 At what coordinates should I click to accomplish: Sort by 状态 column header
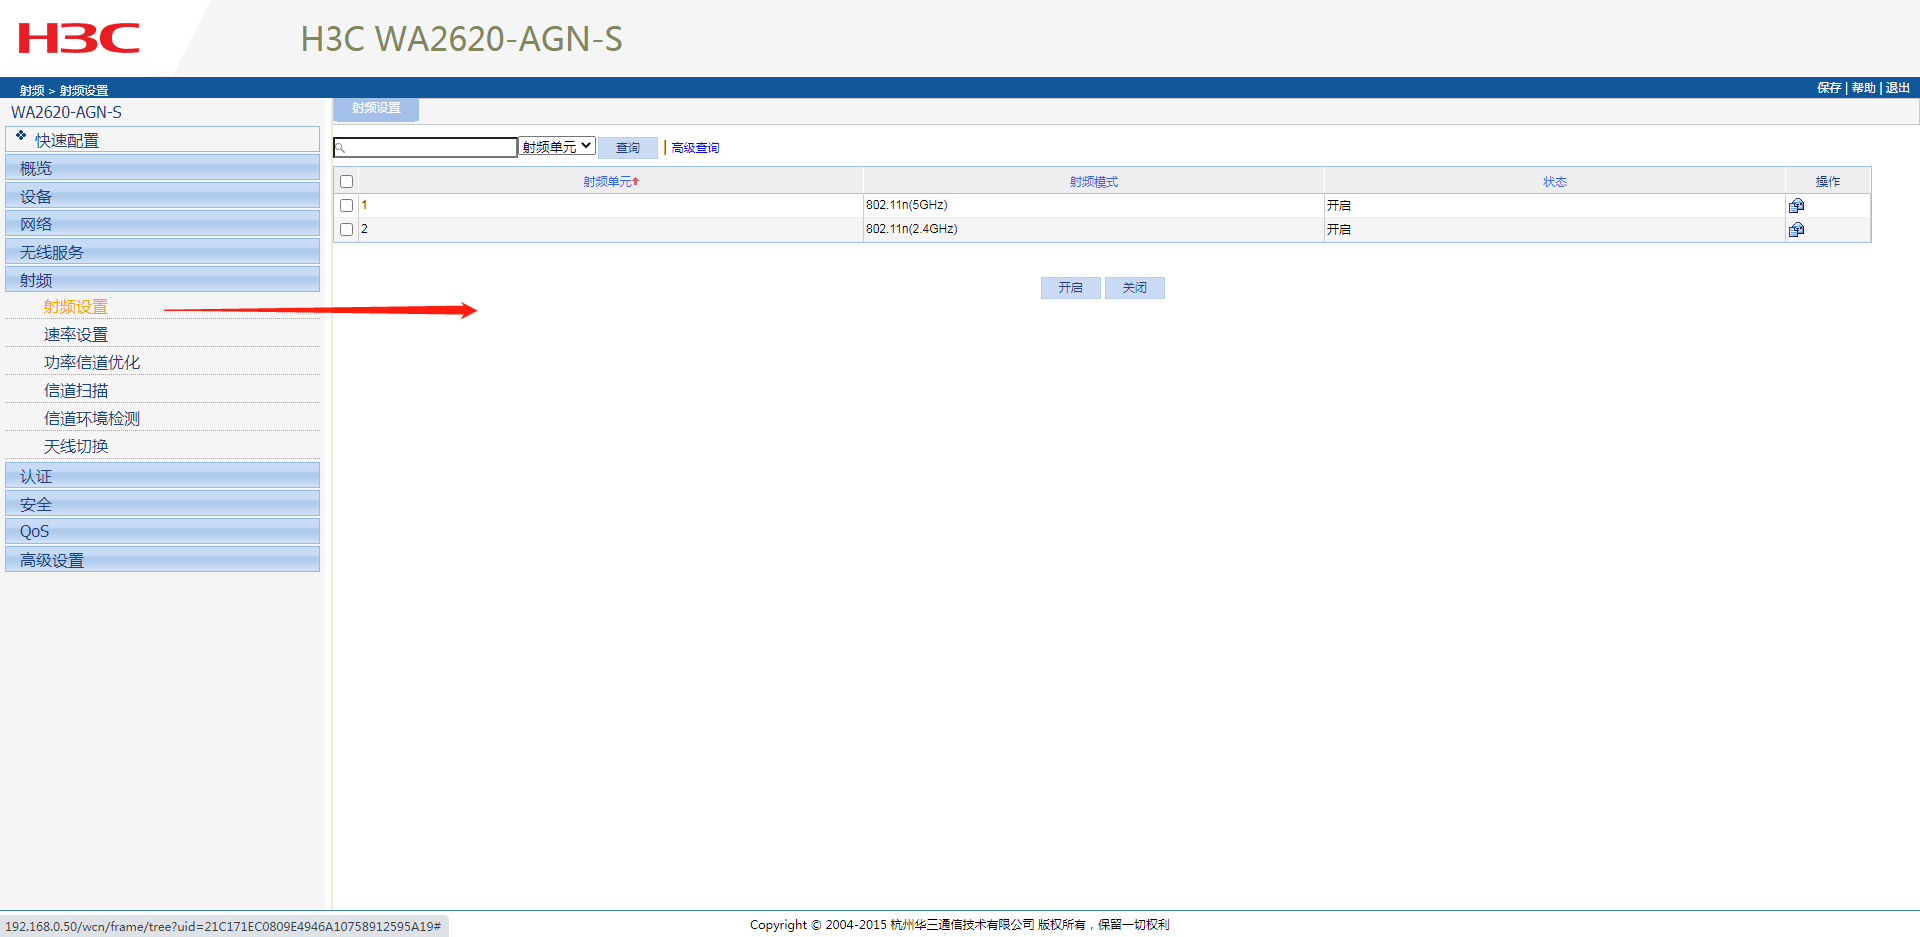click(1555, 182)
